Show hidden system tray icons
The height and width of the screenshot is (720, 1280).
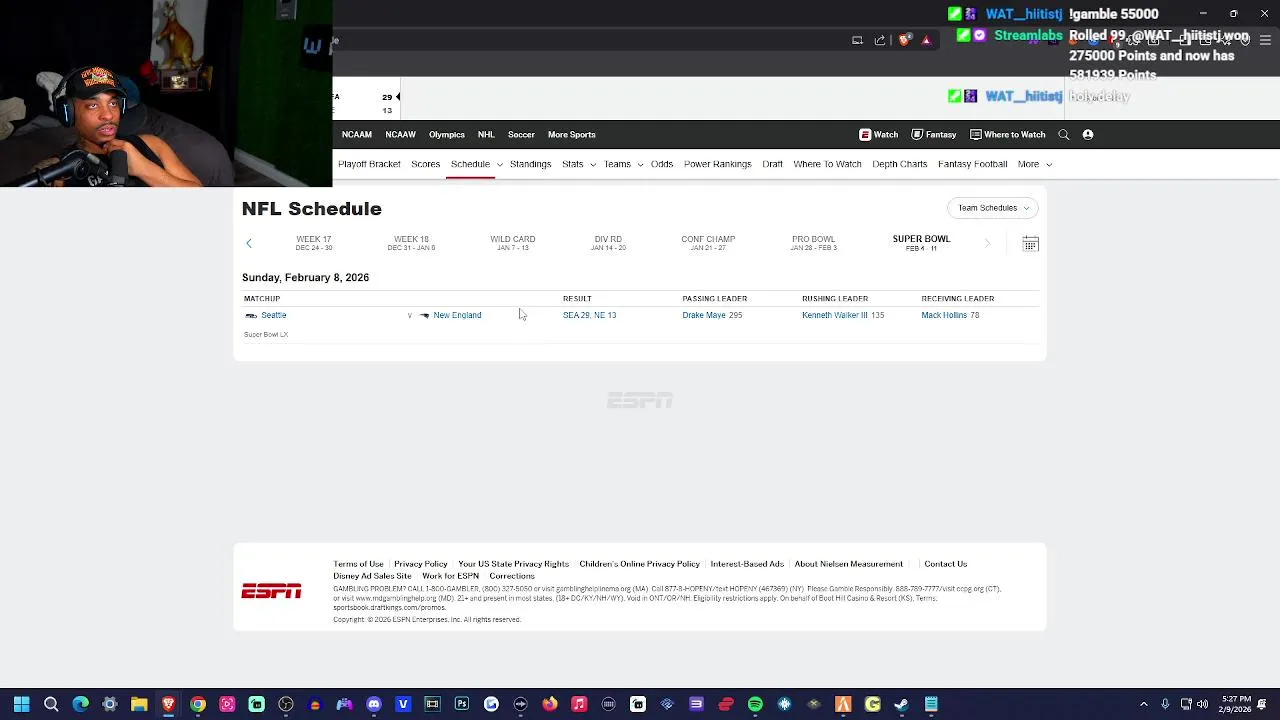pos(1144,704)
